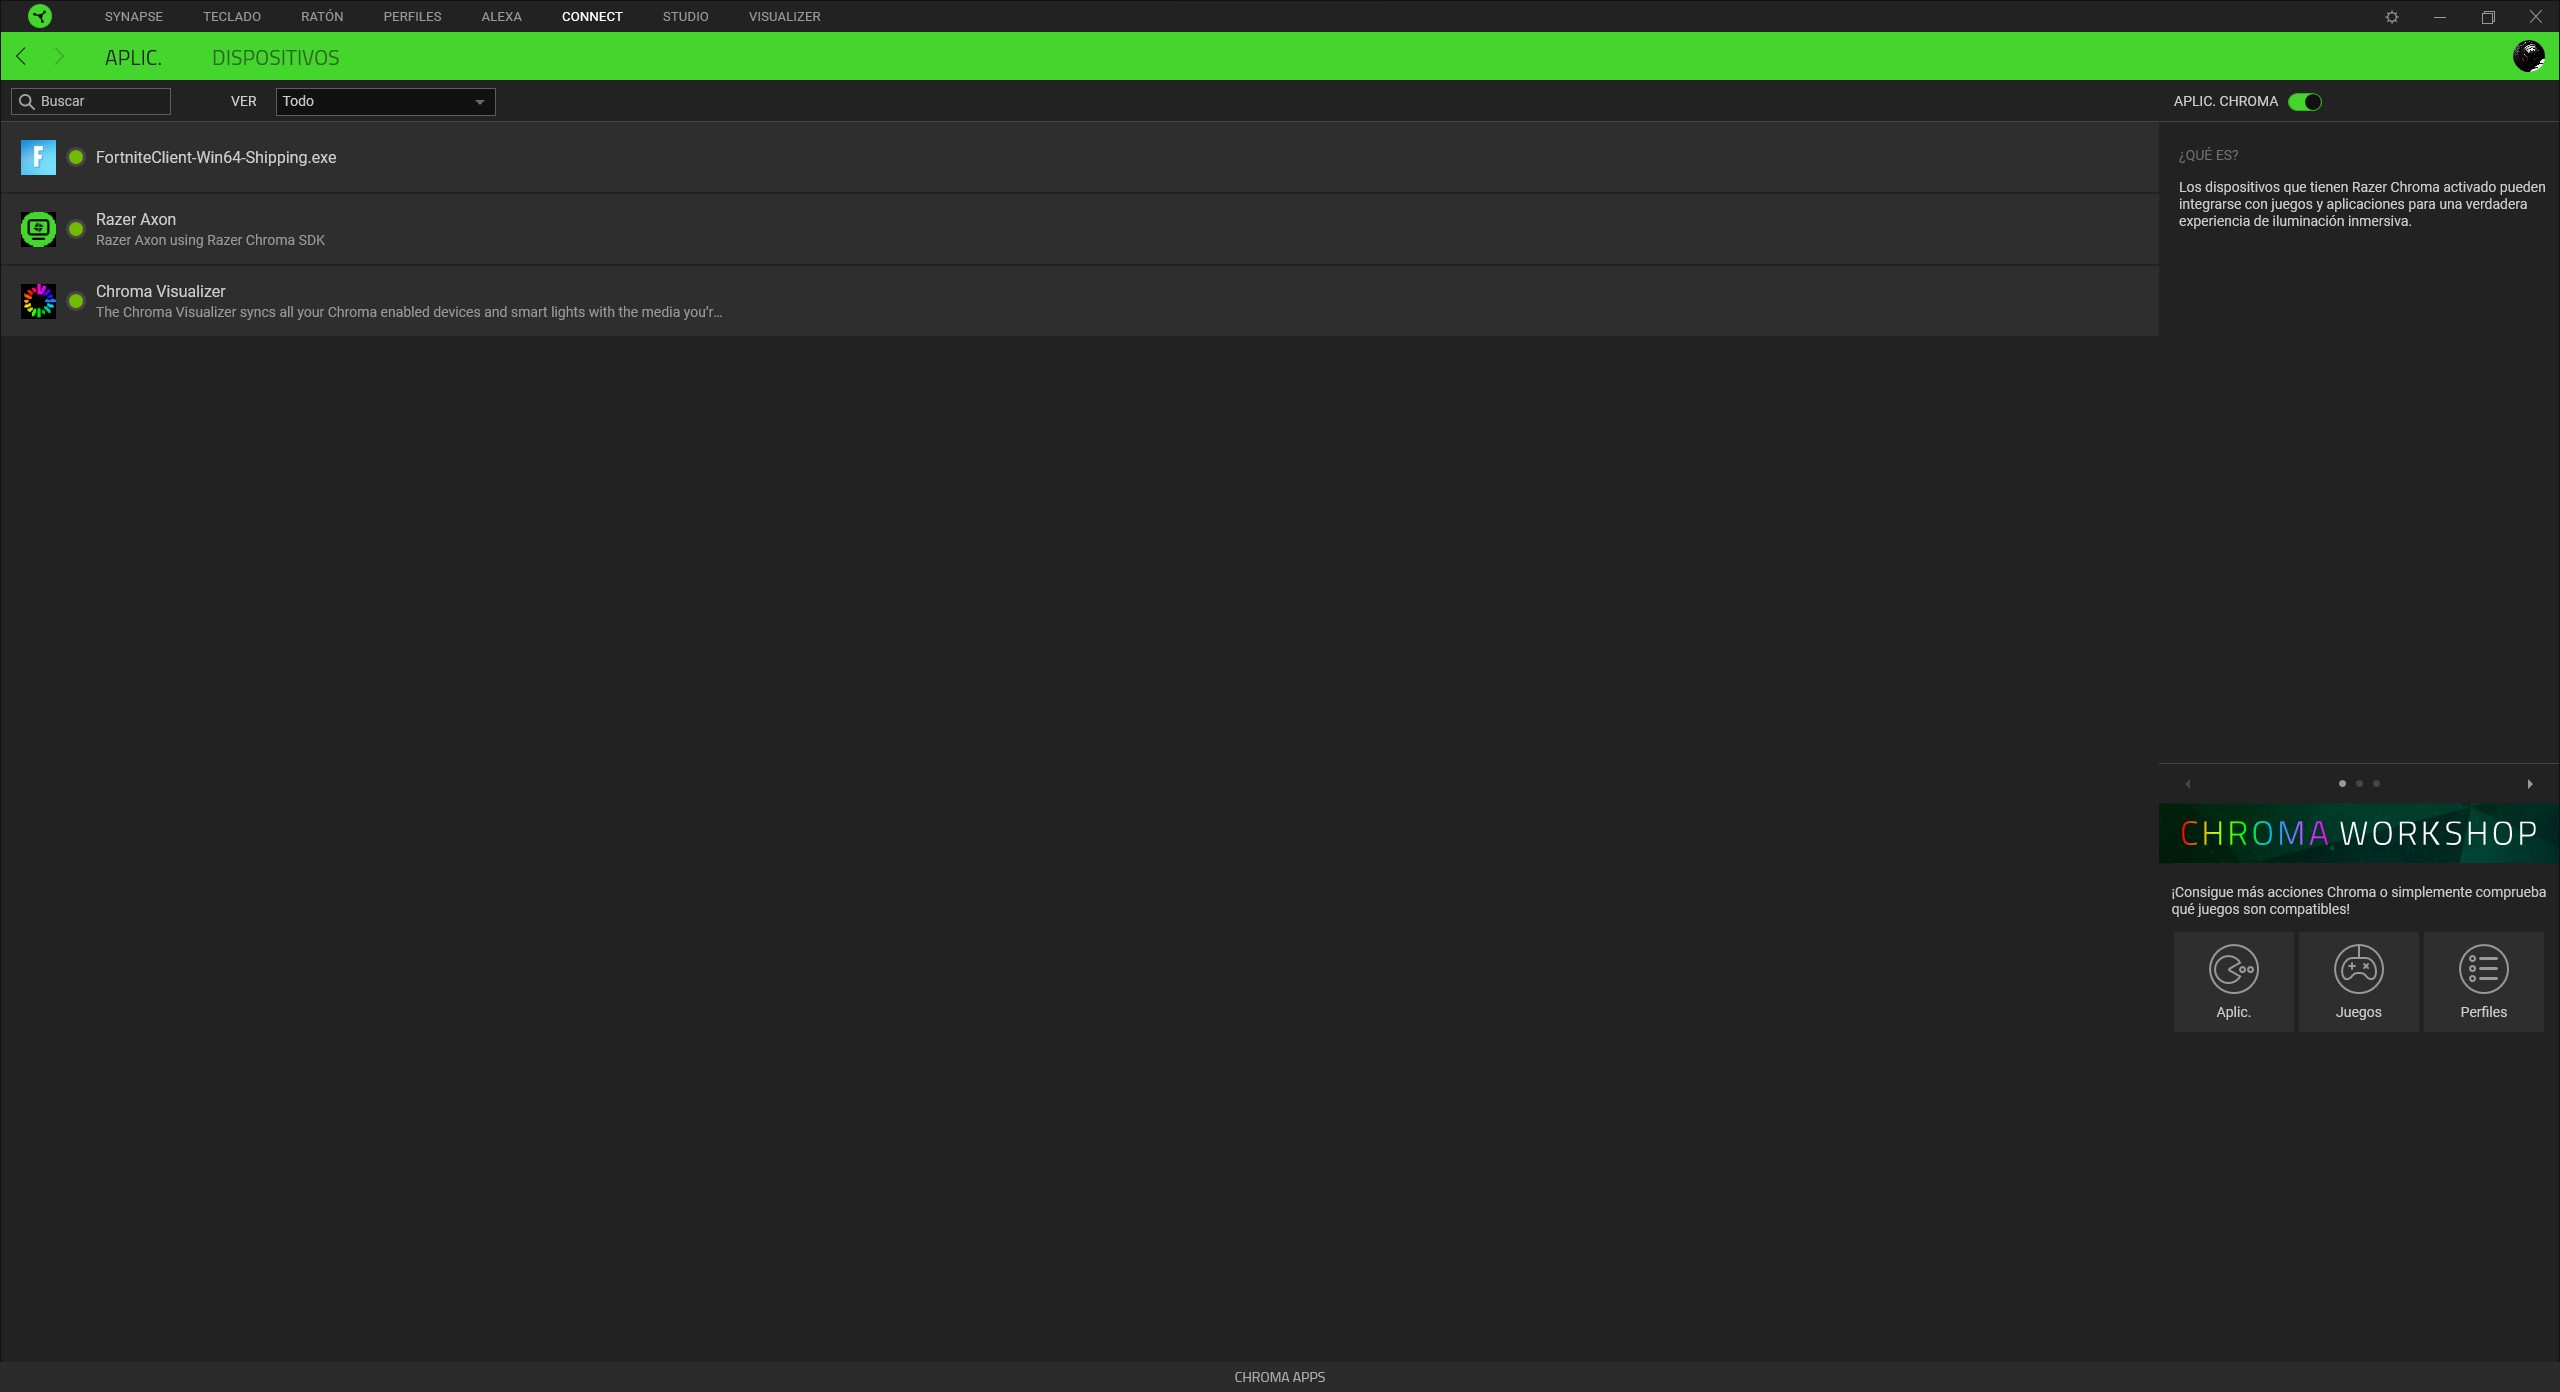This screenshot has width=2560, height=1392.
Task: Switch to the top Perfiles tab
Action: [x=412, y=17]
